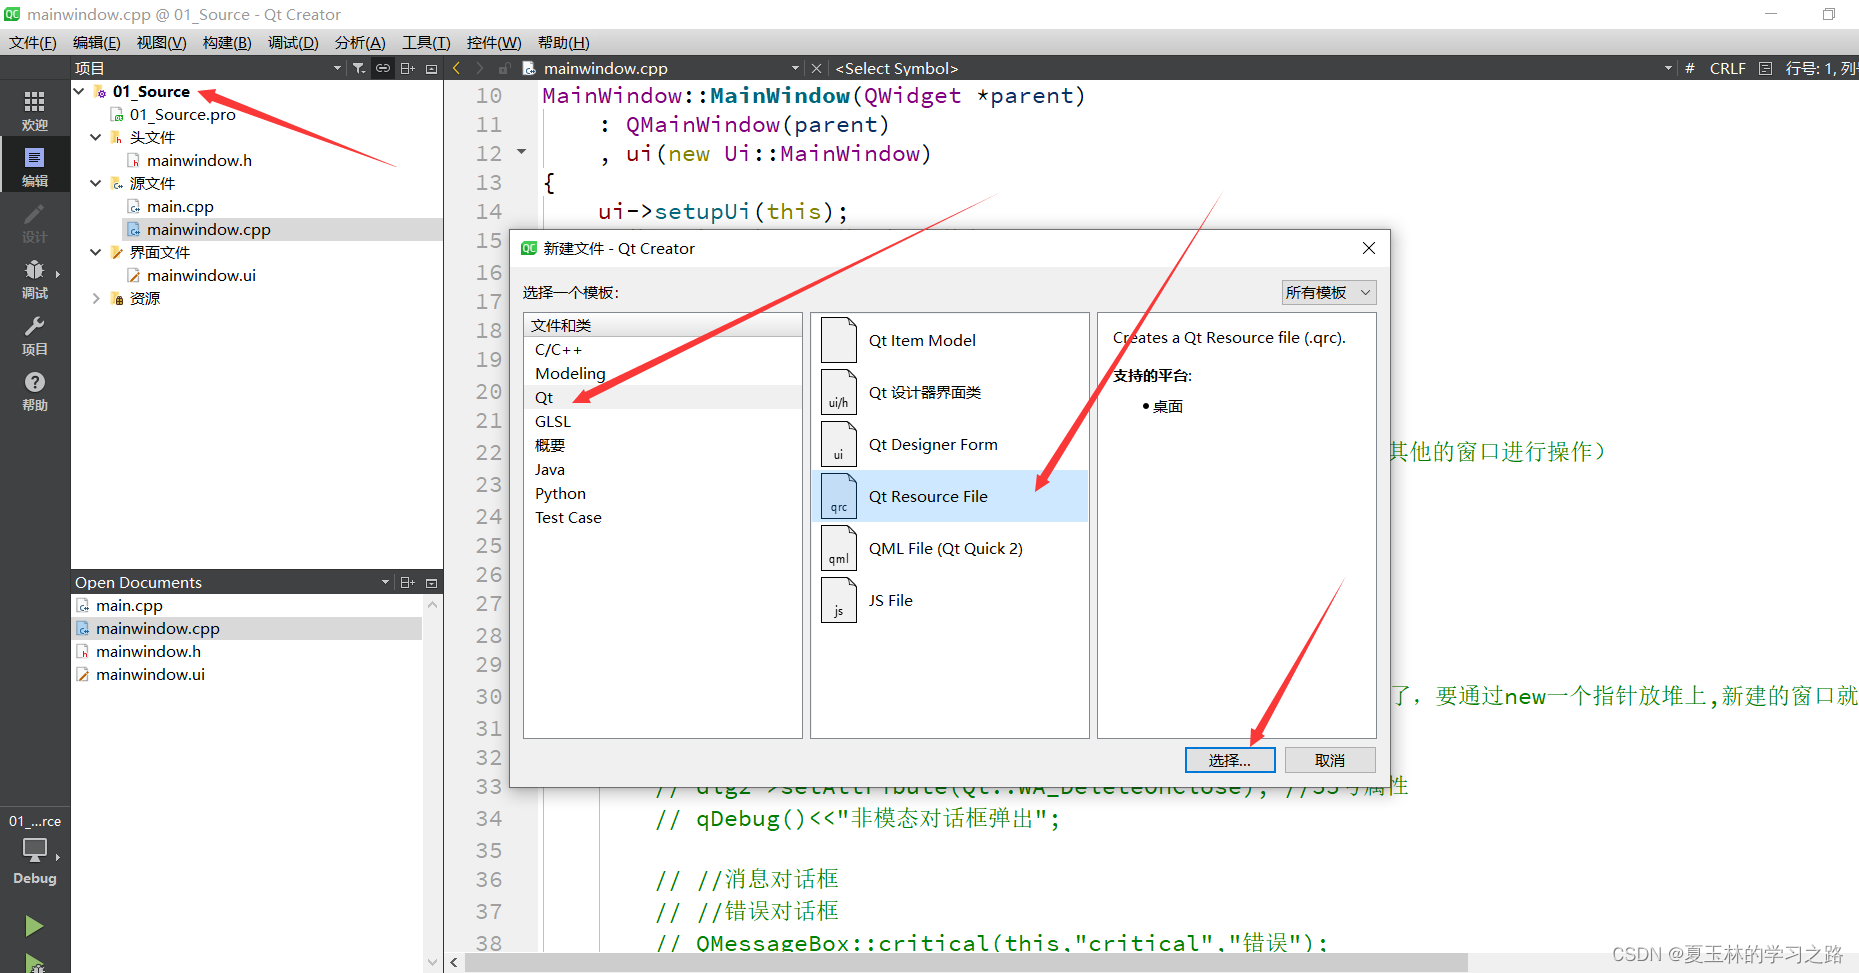
Task: Open the mainwindow.cpp document dropdown
Action: [795, 68]
